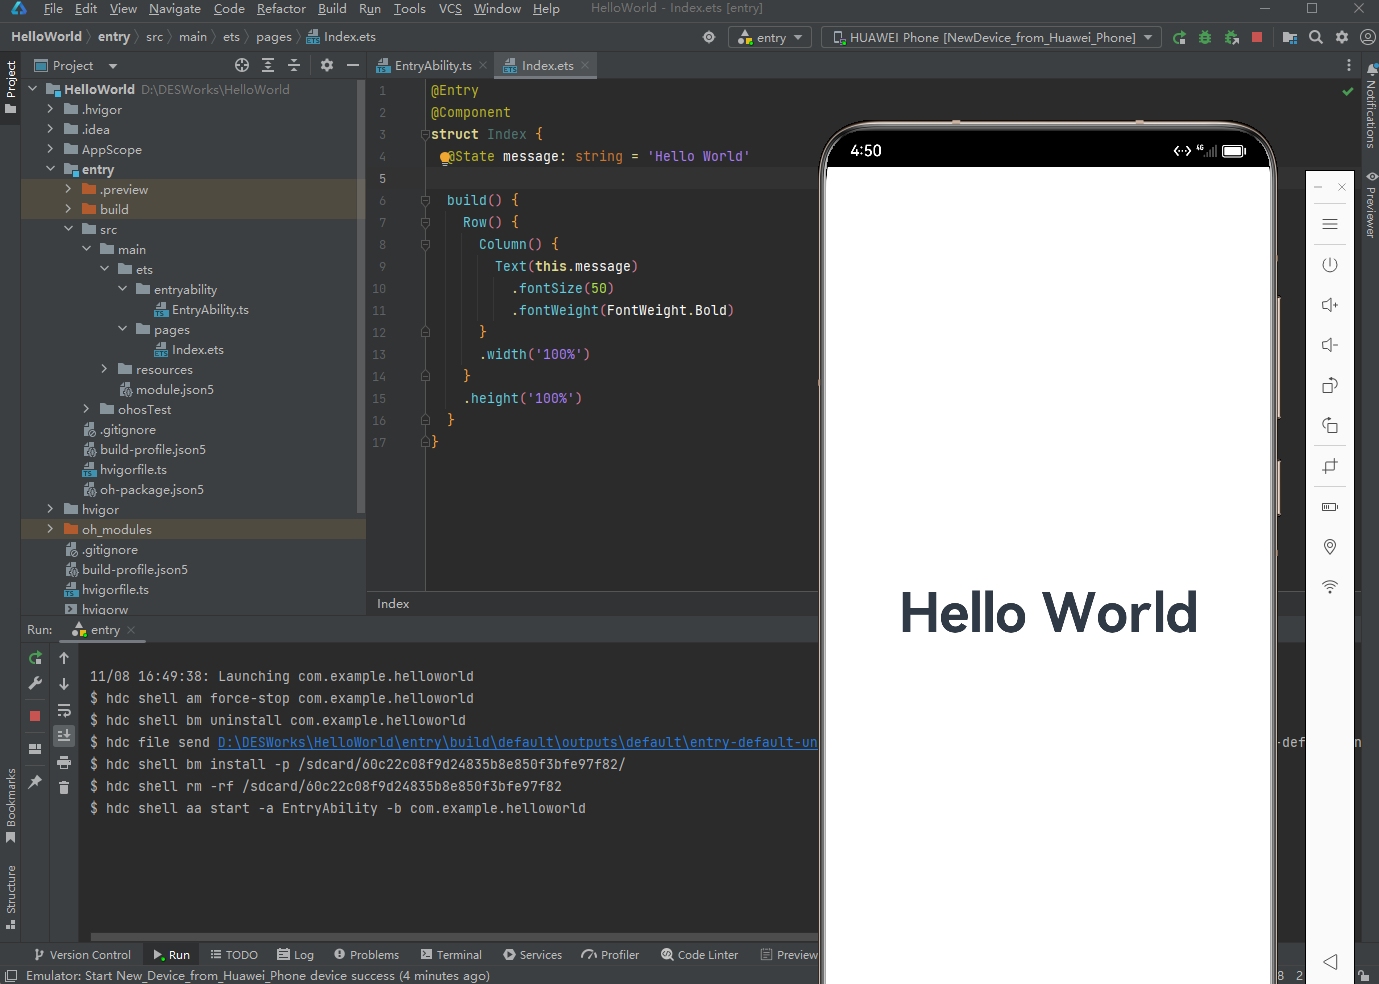The width and height of the screenshot is (1379, 984).
Task: Click the fold marker beside build() line
Action: [x=425, y=200]
